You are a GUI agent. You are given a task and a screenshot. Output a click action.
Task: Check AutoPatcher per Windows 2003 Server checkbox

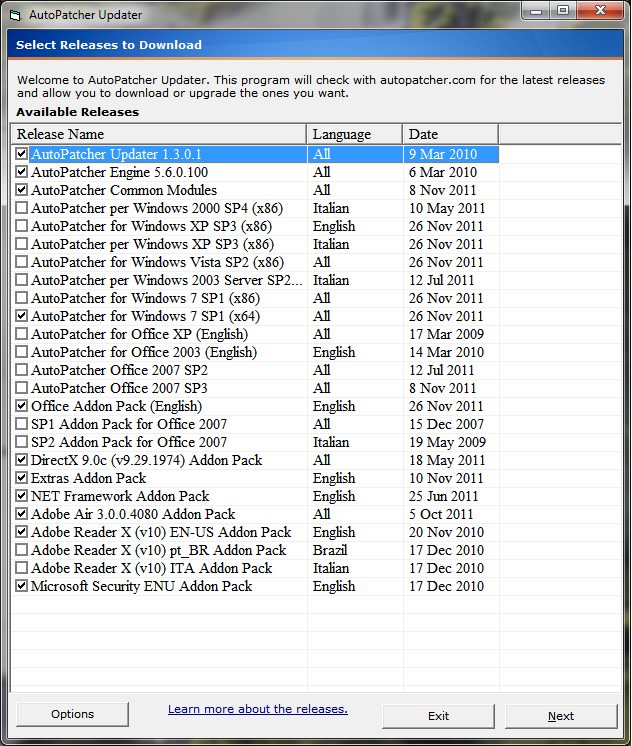coord(21,280)
